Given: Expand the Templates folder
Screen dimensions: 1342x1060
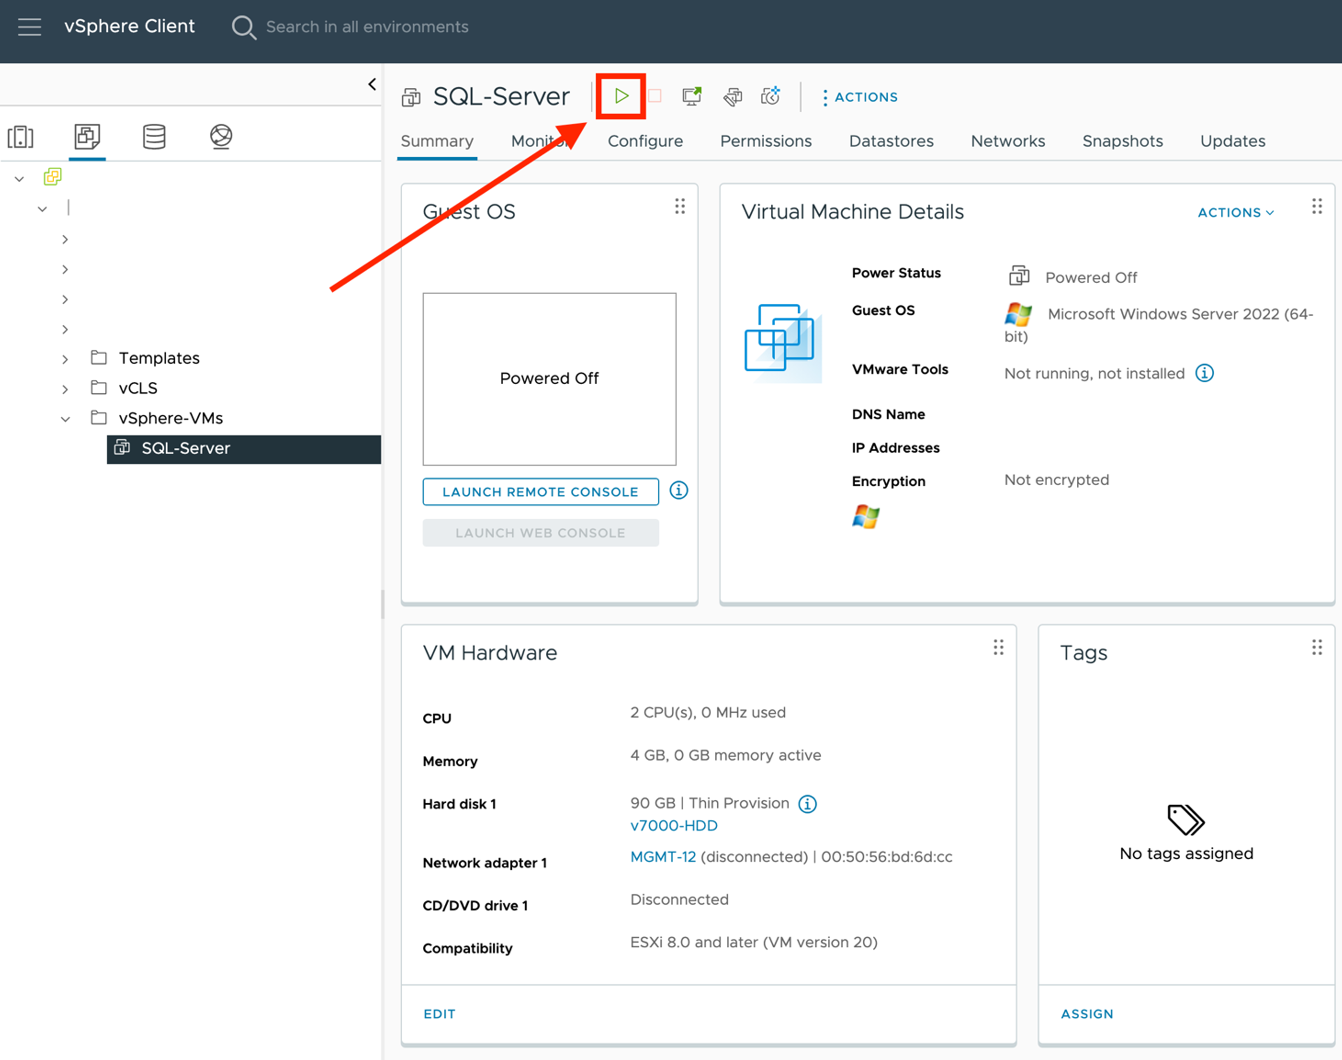Looking at the screenshot, I should [x=65, y=358].
